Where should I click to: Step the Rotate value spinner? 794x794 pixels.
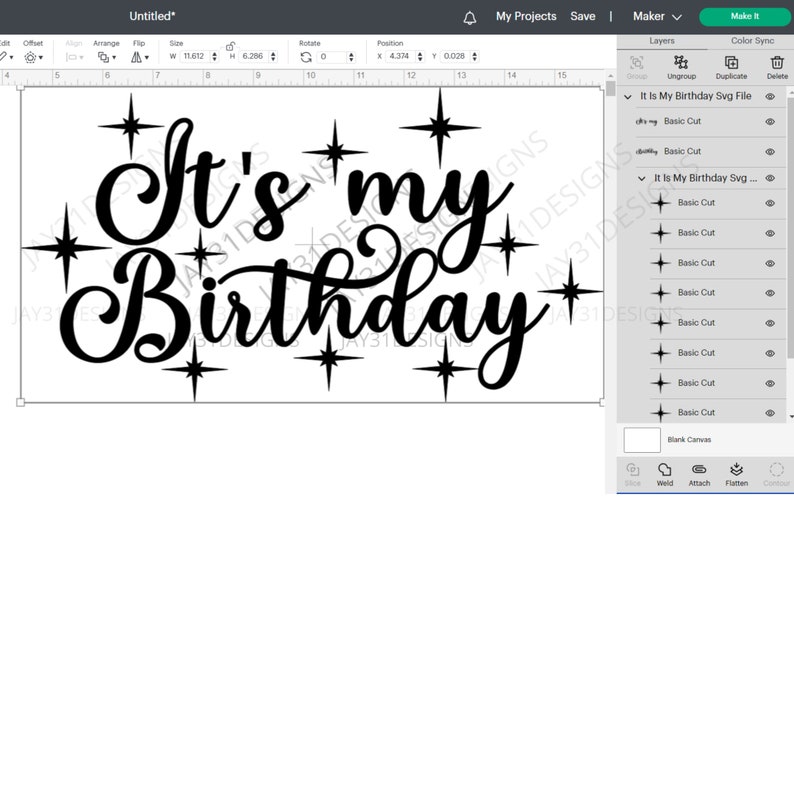351,57
